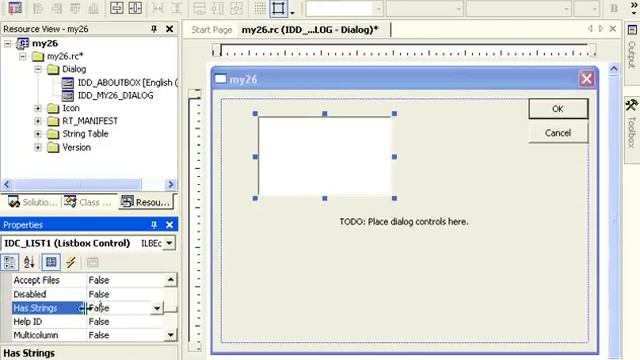This screenshot has height=360, width=640.
Task: Click the Test Dialog toolbar icon
Action: (x=15, y=8)
